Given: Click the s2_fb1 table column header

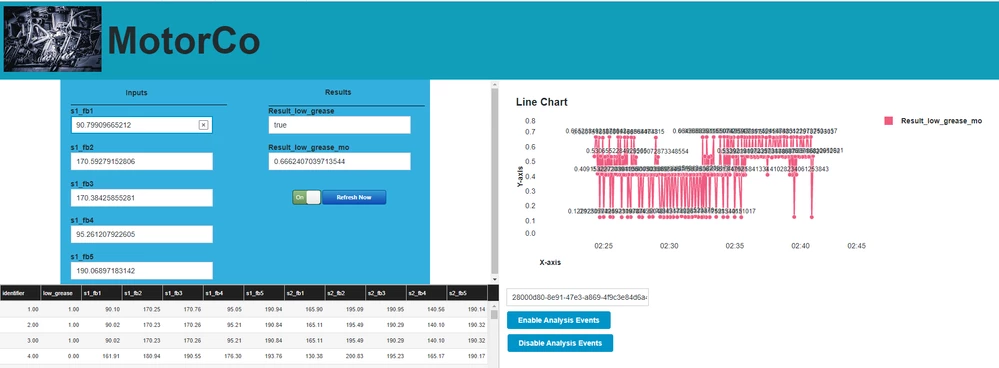Looking at the screenshot, I should point(305,293).
